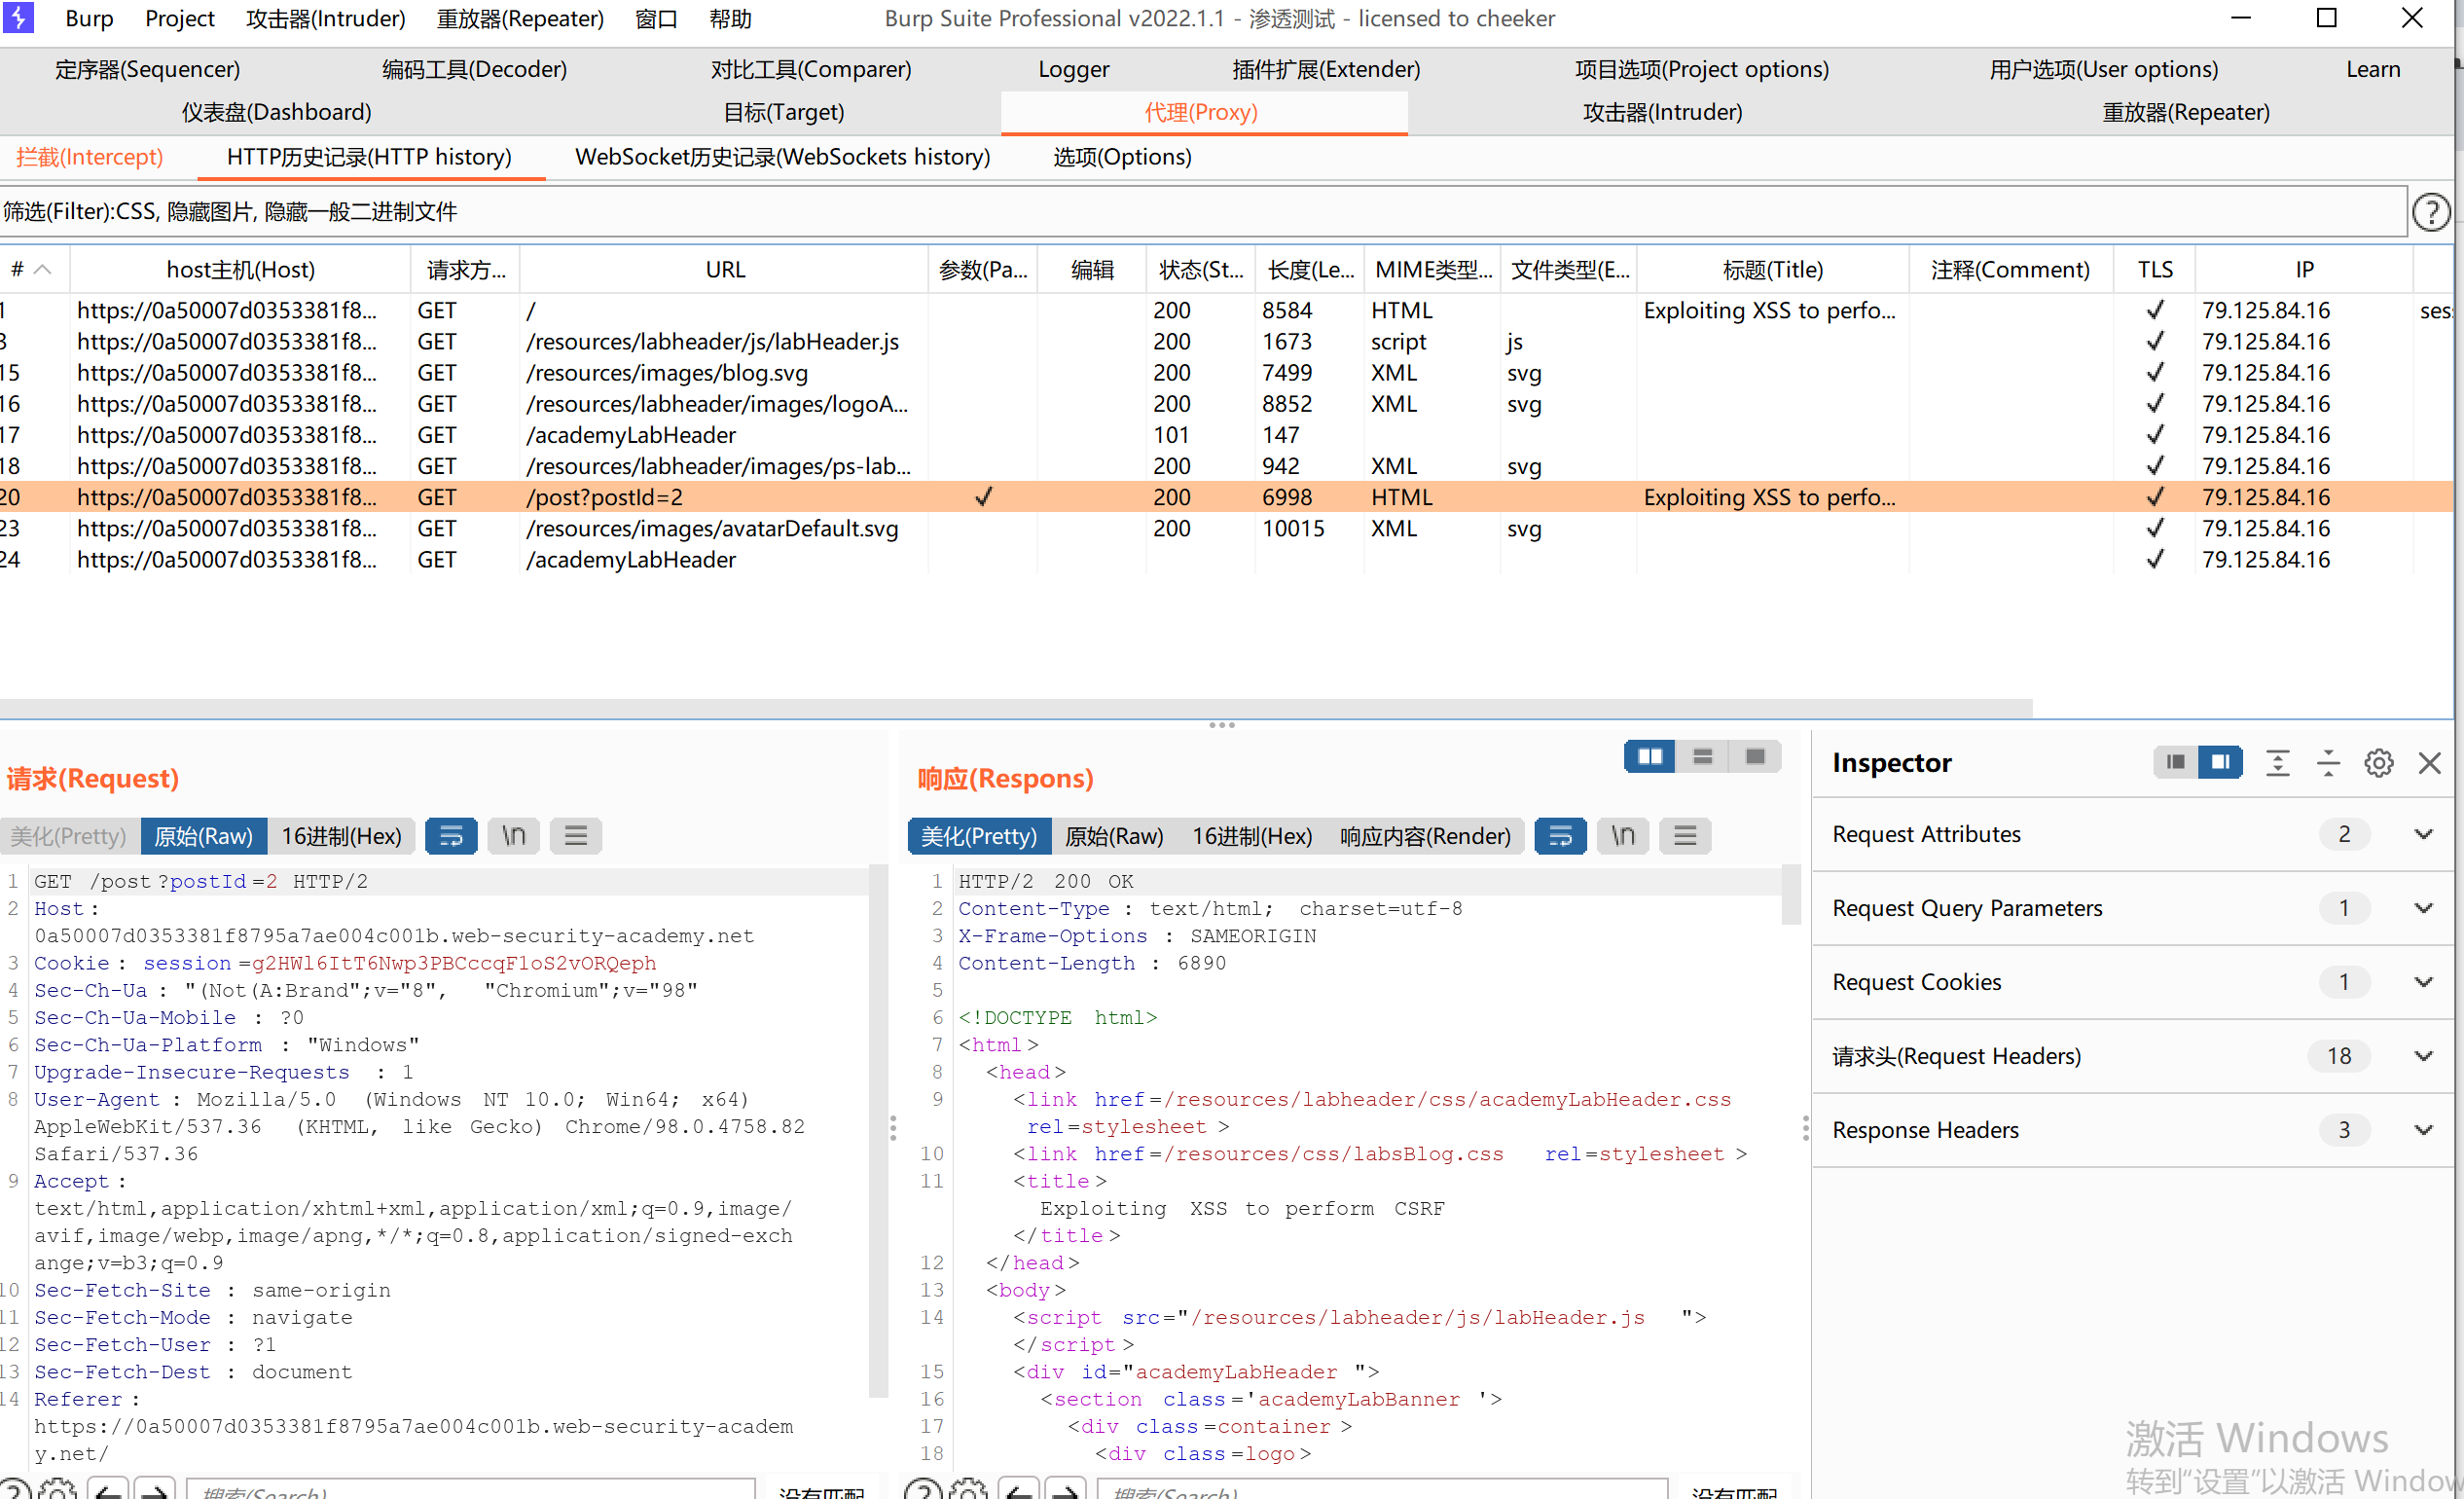Open the Intruder top menu
Screen dimensions: 2464x1499
(x=325, y=19)
